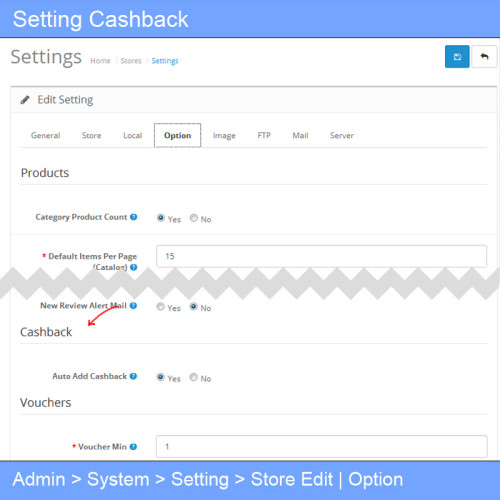Click help icon next to Default Items Per Page

[x=134, y=267]
